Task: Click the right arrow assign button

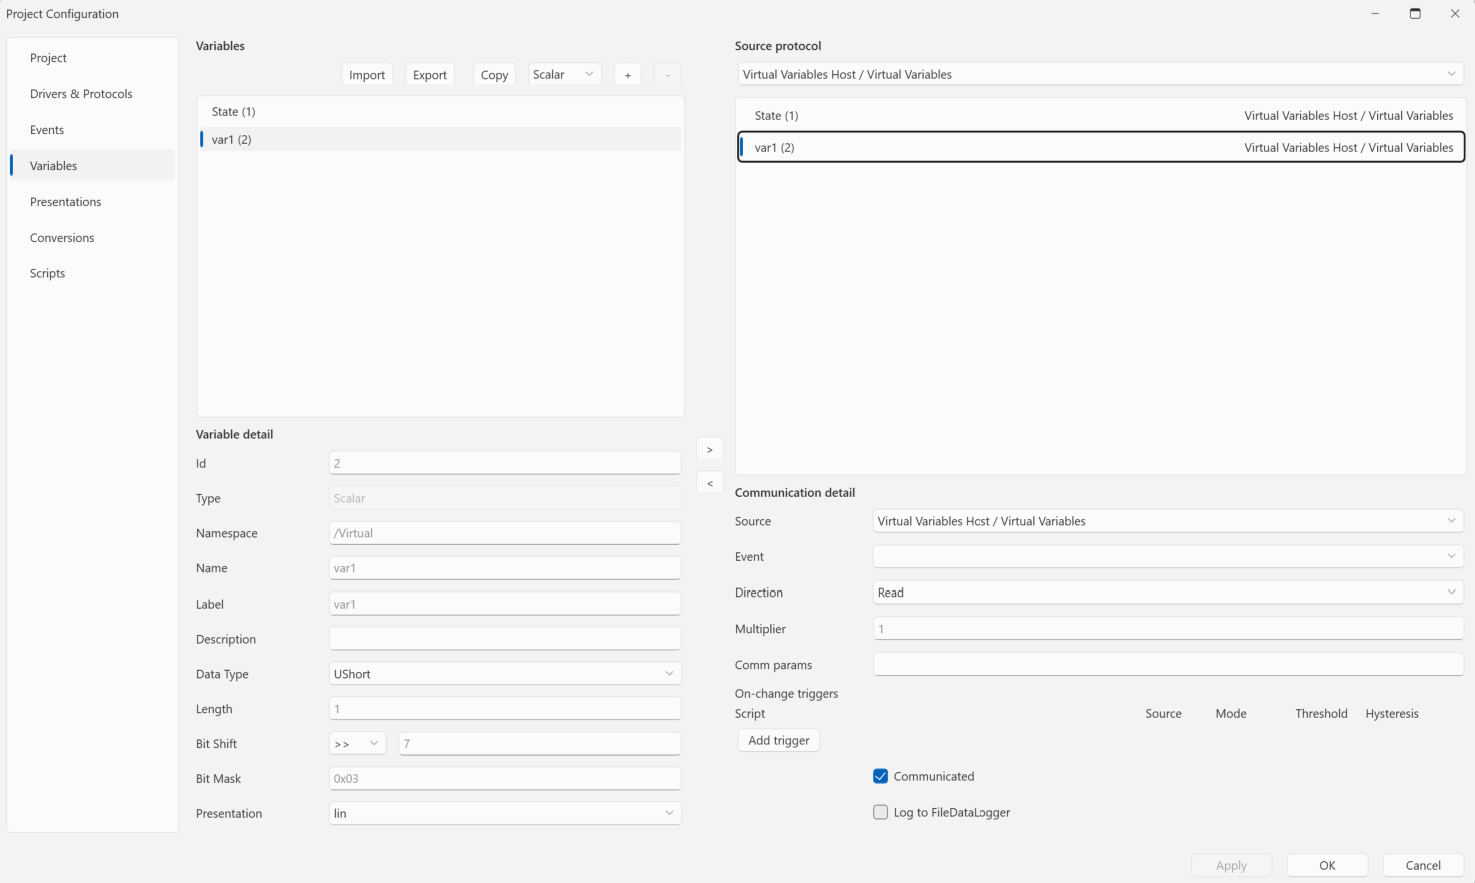Action: click(709, 450)
